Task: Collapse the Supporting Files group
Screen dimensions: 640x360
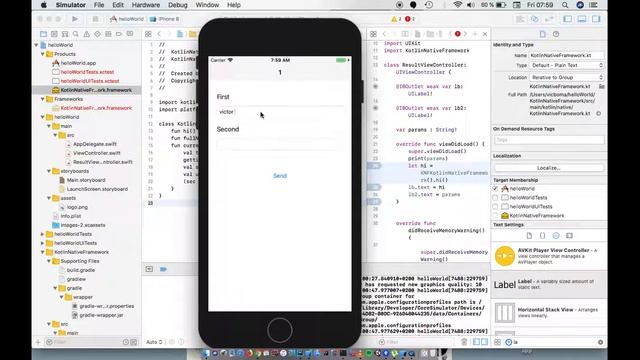Action: point(49,261)
